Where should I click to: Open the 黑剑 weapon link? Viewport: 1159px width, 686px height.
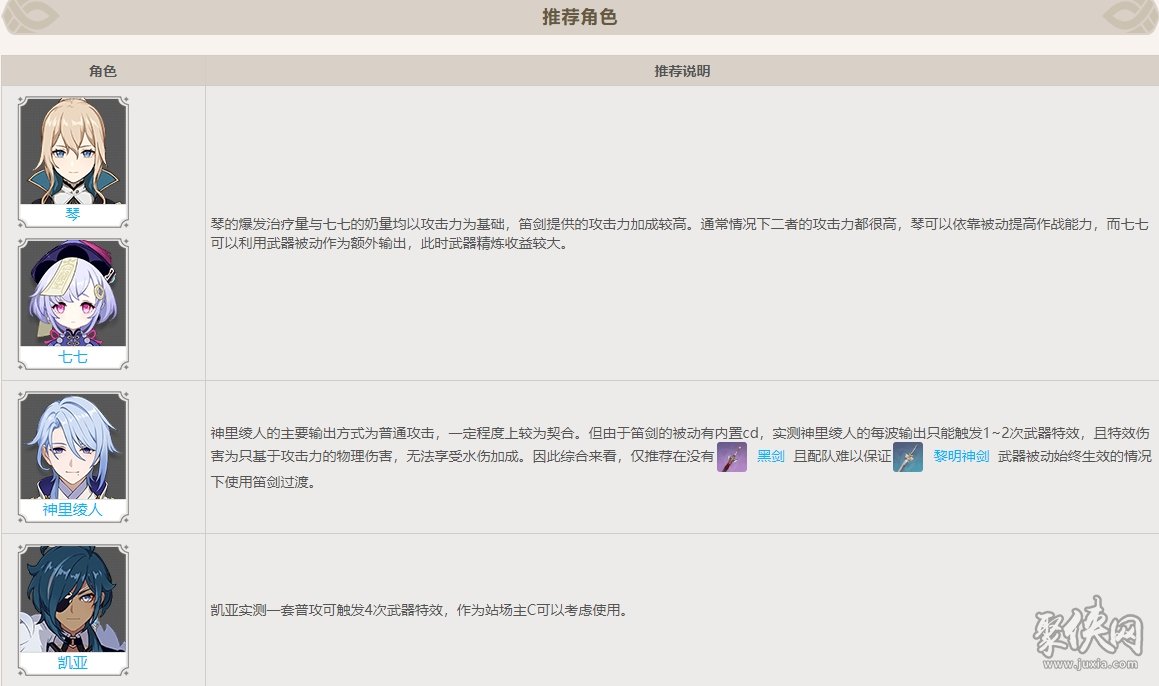click(770, 456)
